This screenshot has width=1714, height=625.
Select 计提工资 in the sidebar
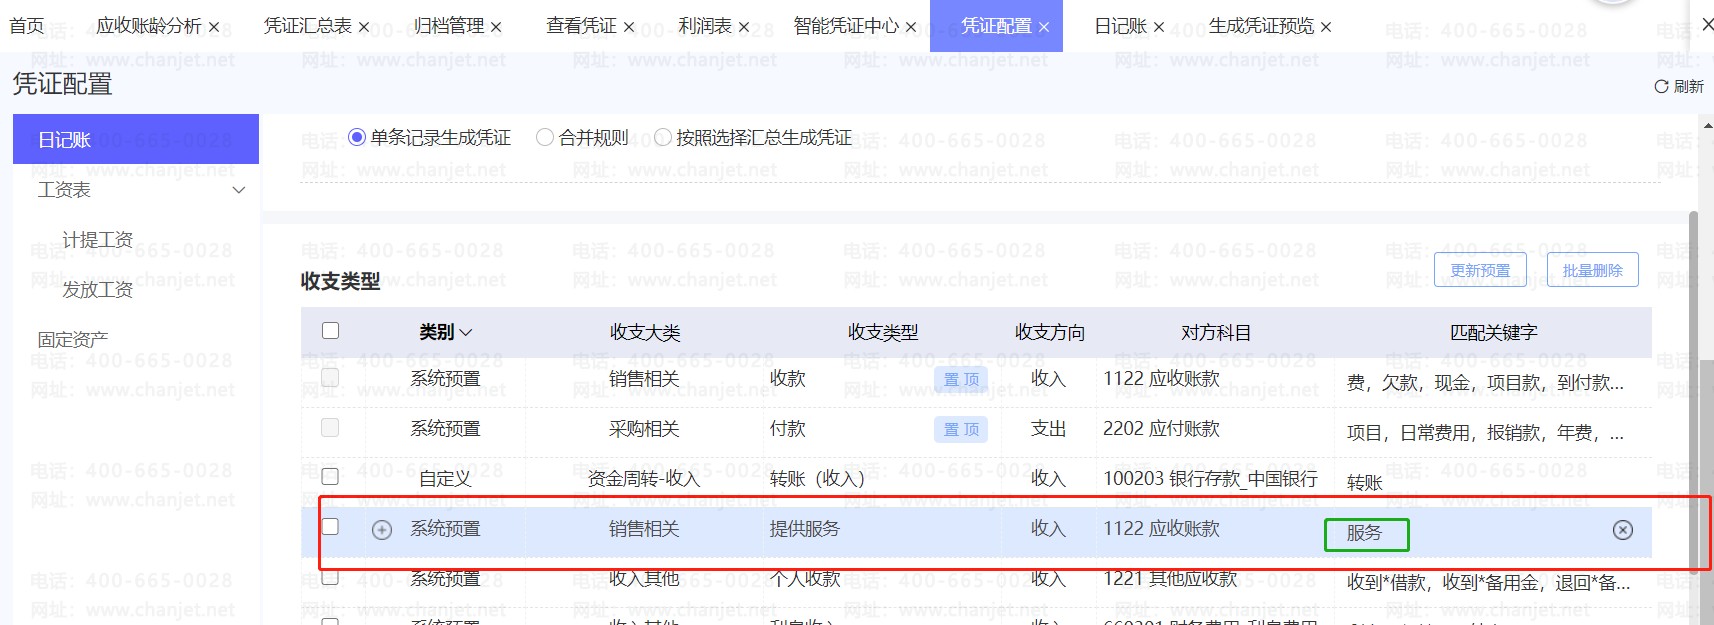[x=98, y=240]
